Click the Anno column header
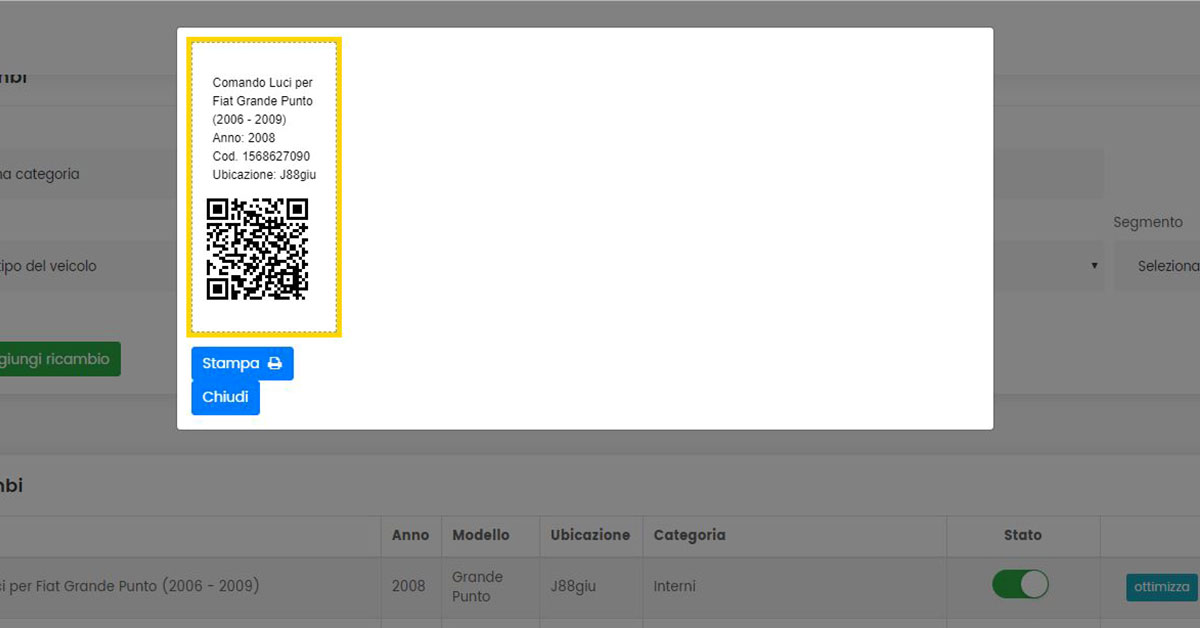Image resolution: width=1200 pixels, height=628 pixels. (x=410, y=535)
